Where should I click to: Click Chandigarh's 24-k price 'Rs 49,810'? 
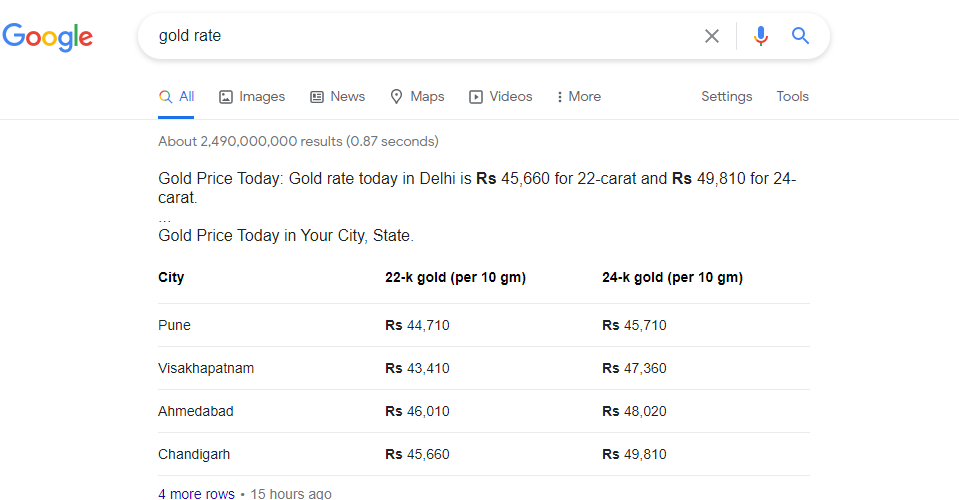[x=634, y=454]
